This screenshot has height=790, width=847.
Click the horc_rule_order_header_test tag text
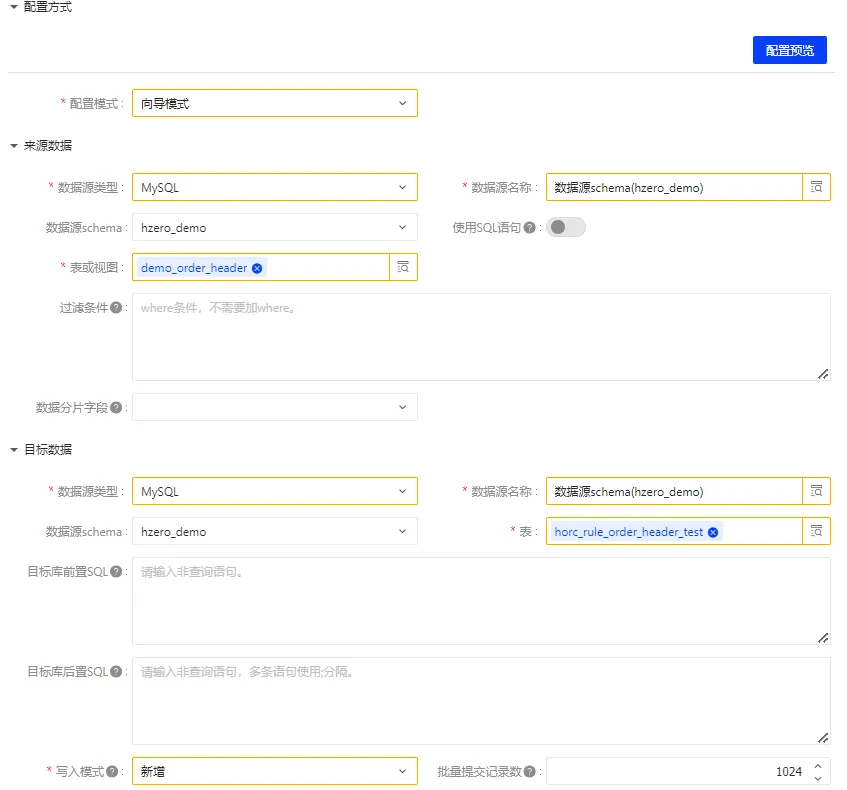[x=629, y=532]
